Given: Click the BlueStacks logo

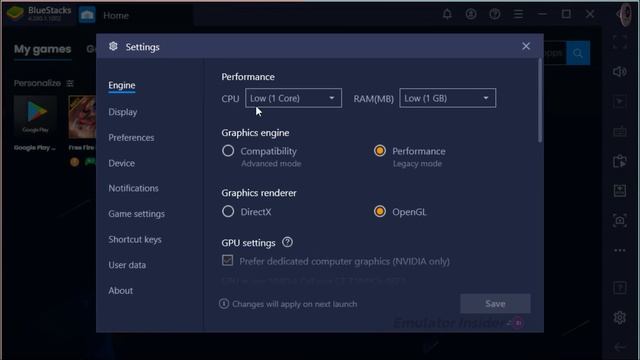Looking at the screenshot, I should tap(15, 14).
